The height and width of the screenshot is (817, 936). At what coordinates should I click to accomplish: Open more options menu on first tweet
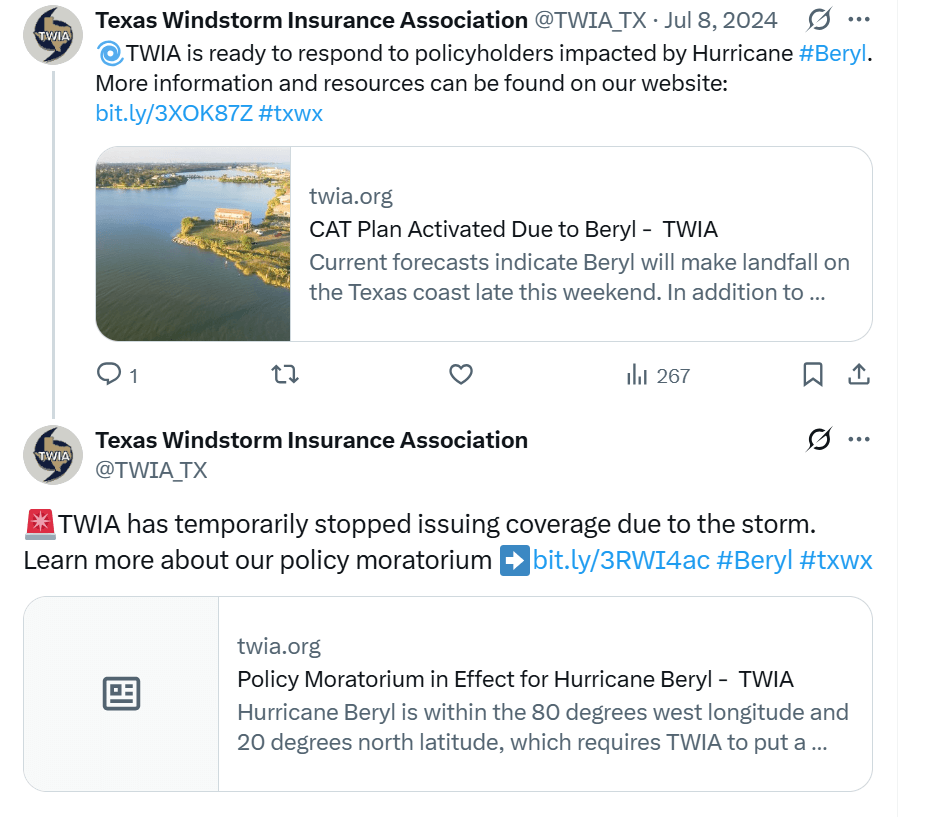click(x=859, y=20)
